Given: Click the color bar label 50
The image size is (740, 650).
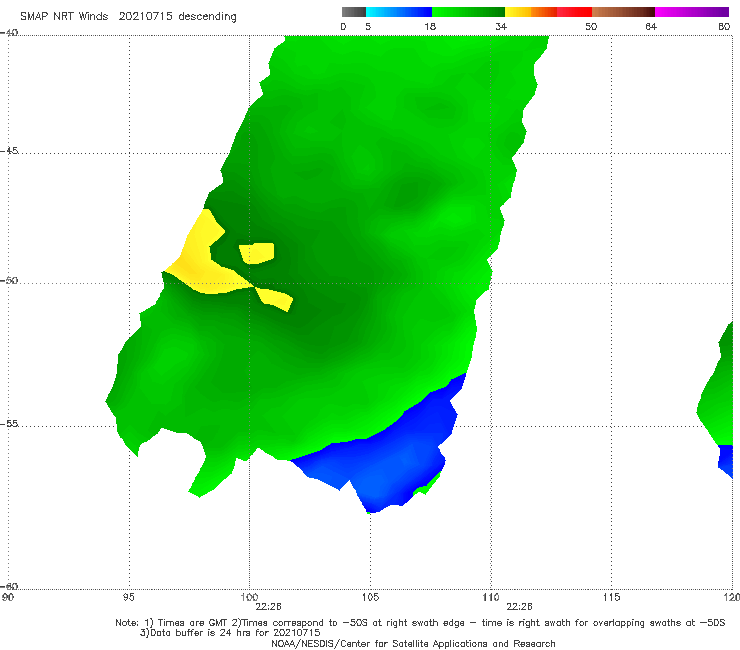Looking at the screenshot, I should point(591,26).
